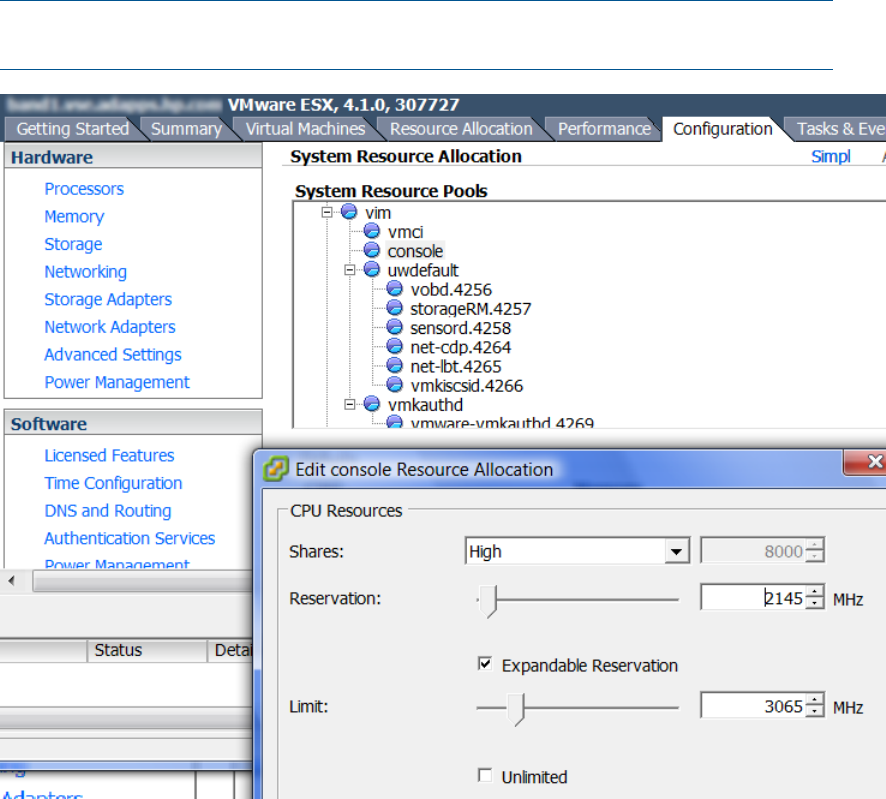Image resolution: width=886 pixels, height=799 pixels.
Task: Click the net-cdp.4264 pool icon
Action: (394, 347)
